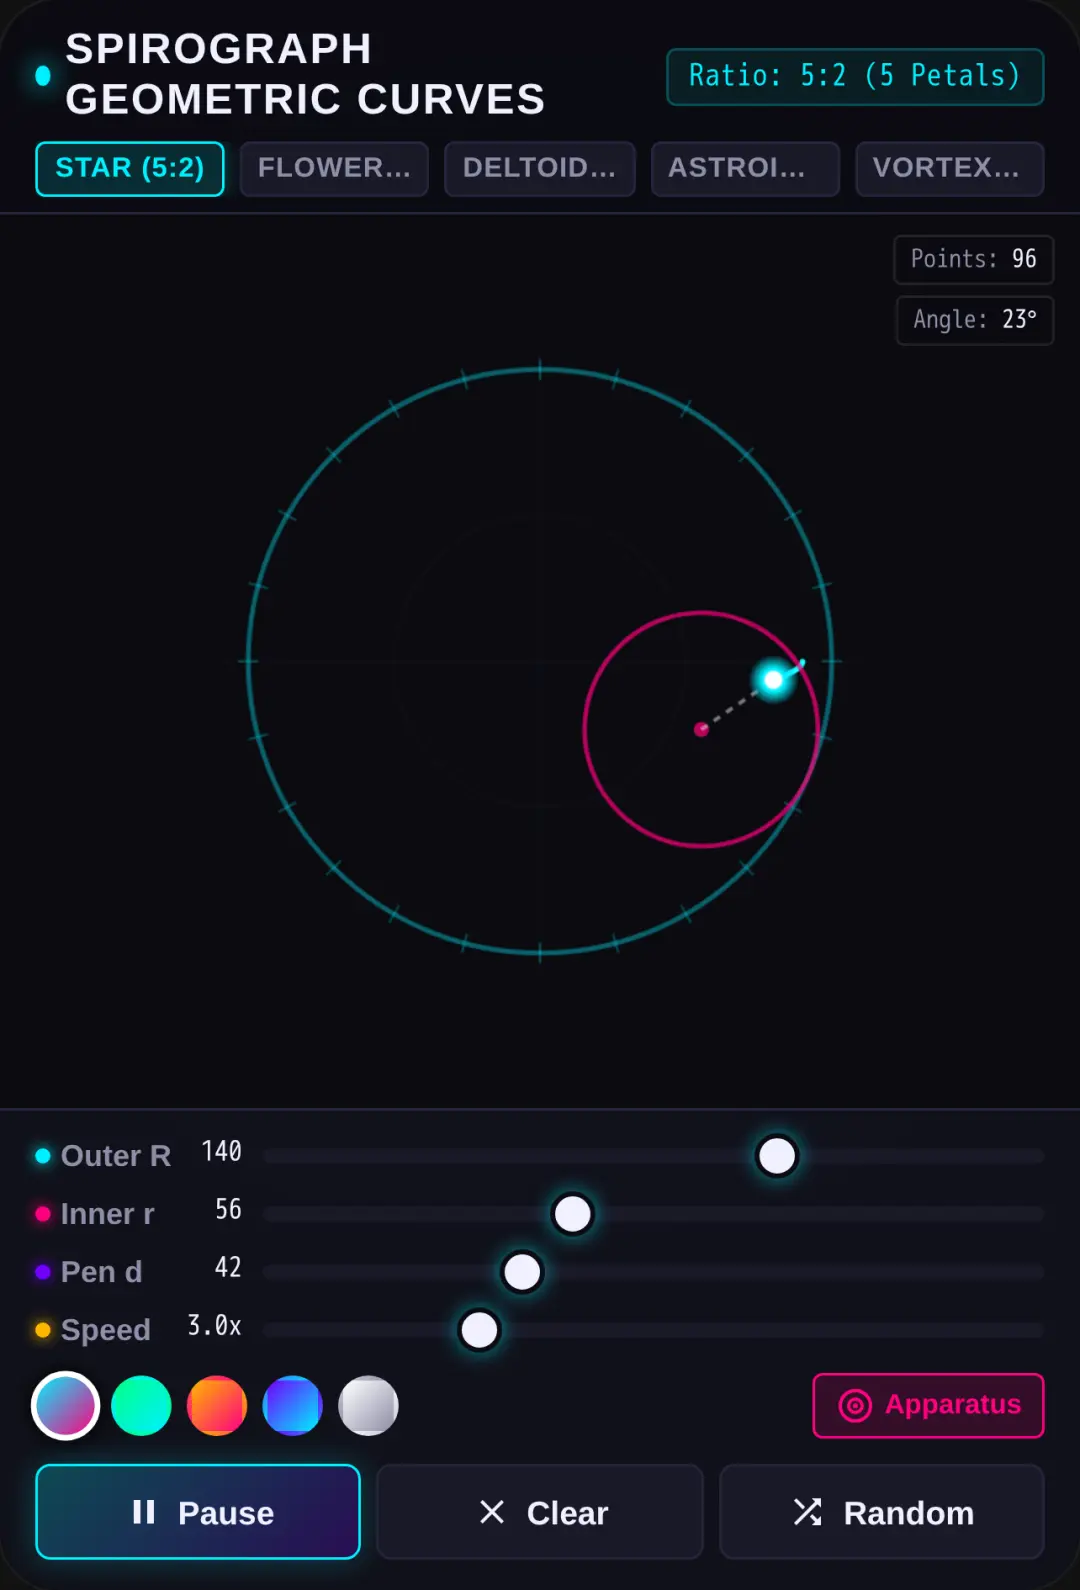Click the Outer R slider handle
Image resolution: width=1080 pixels, height=1590 pixels.
(x=777, y=1156)
